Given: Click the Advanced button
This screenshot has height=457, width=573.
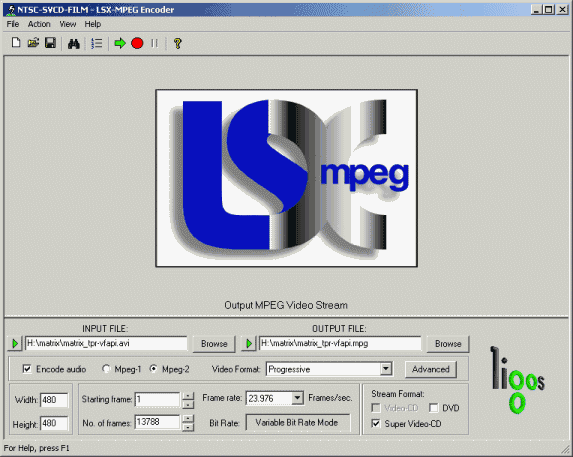Looking at the screenshot, I should click(x=430, y=369).
